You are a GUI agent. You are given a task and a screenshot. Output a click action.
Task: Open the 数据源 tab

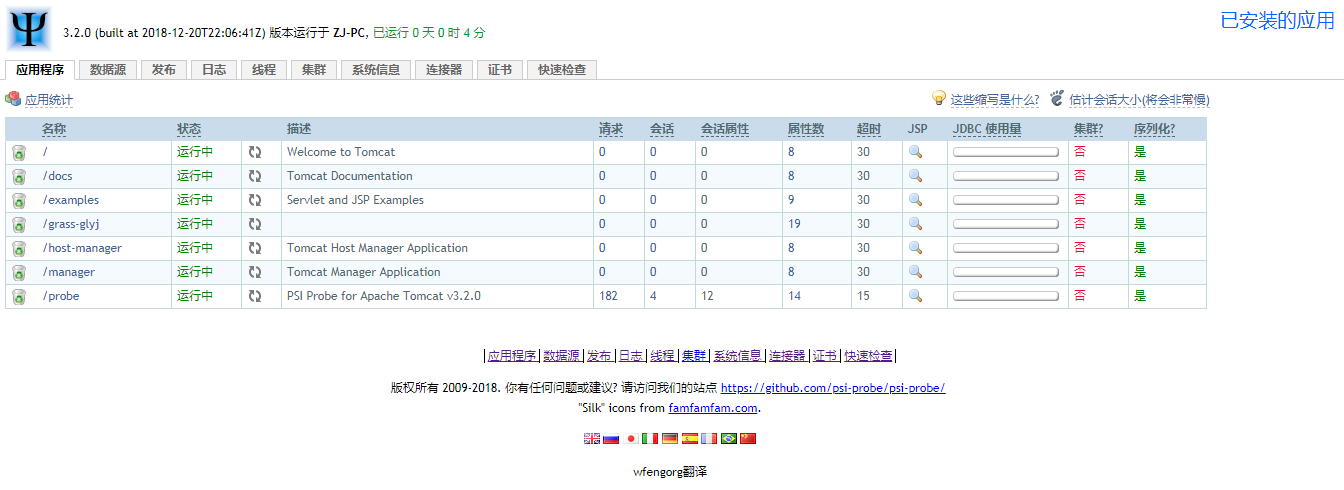[107, 70]
